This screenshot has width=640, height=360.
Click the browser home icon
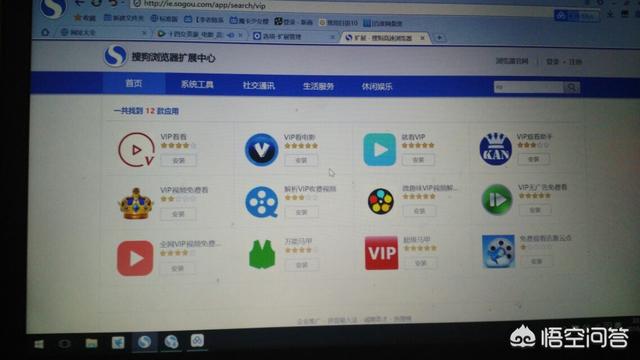click(x=45, y=32)
